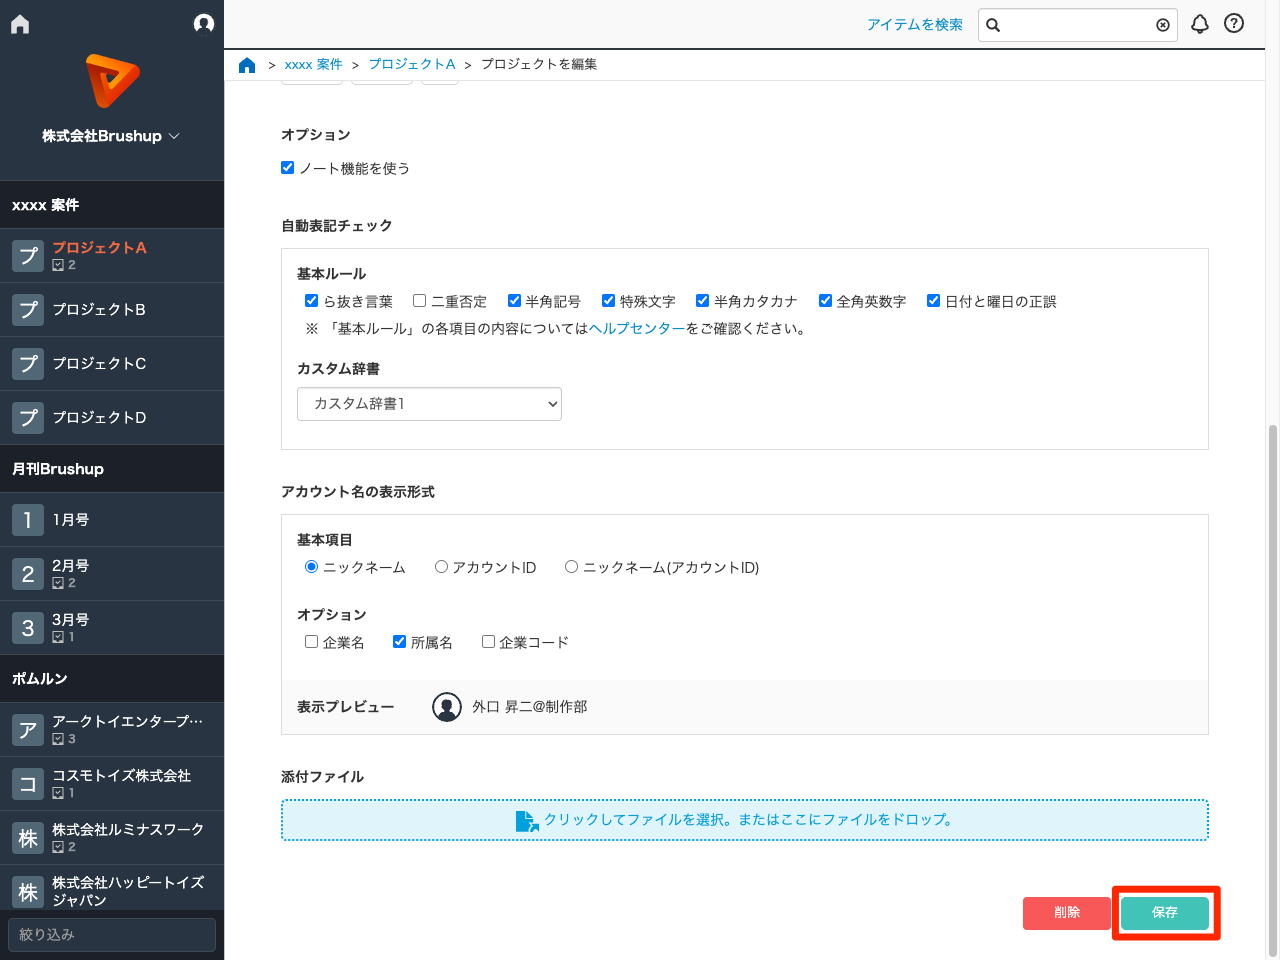The width and height of the screenshot is (1280, 960).
Task: Click the question mark help icon
Action: (1233, 24)
